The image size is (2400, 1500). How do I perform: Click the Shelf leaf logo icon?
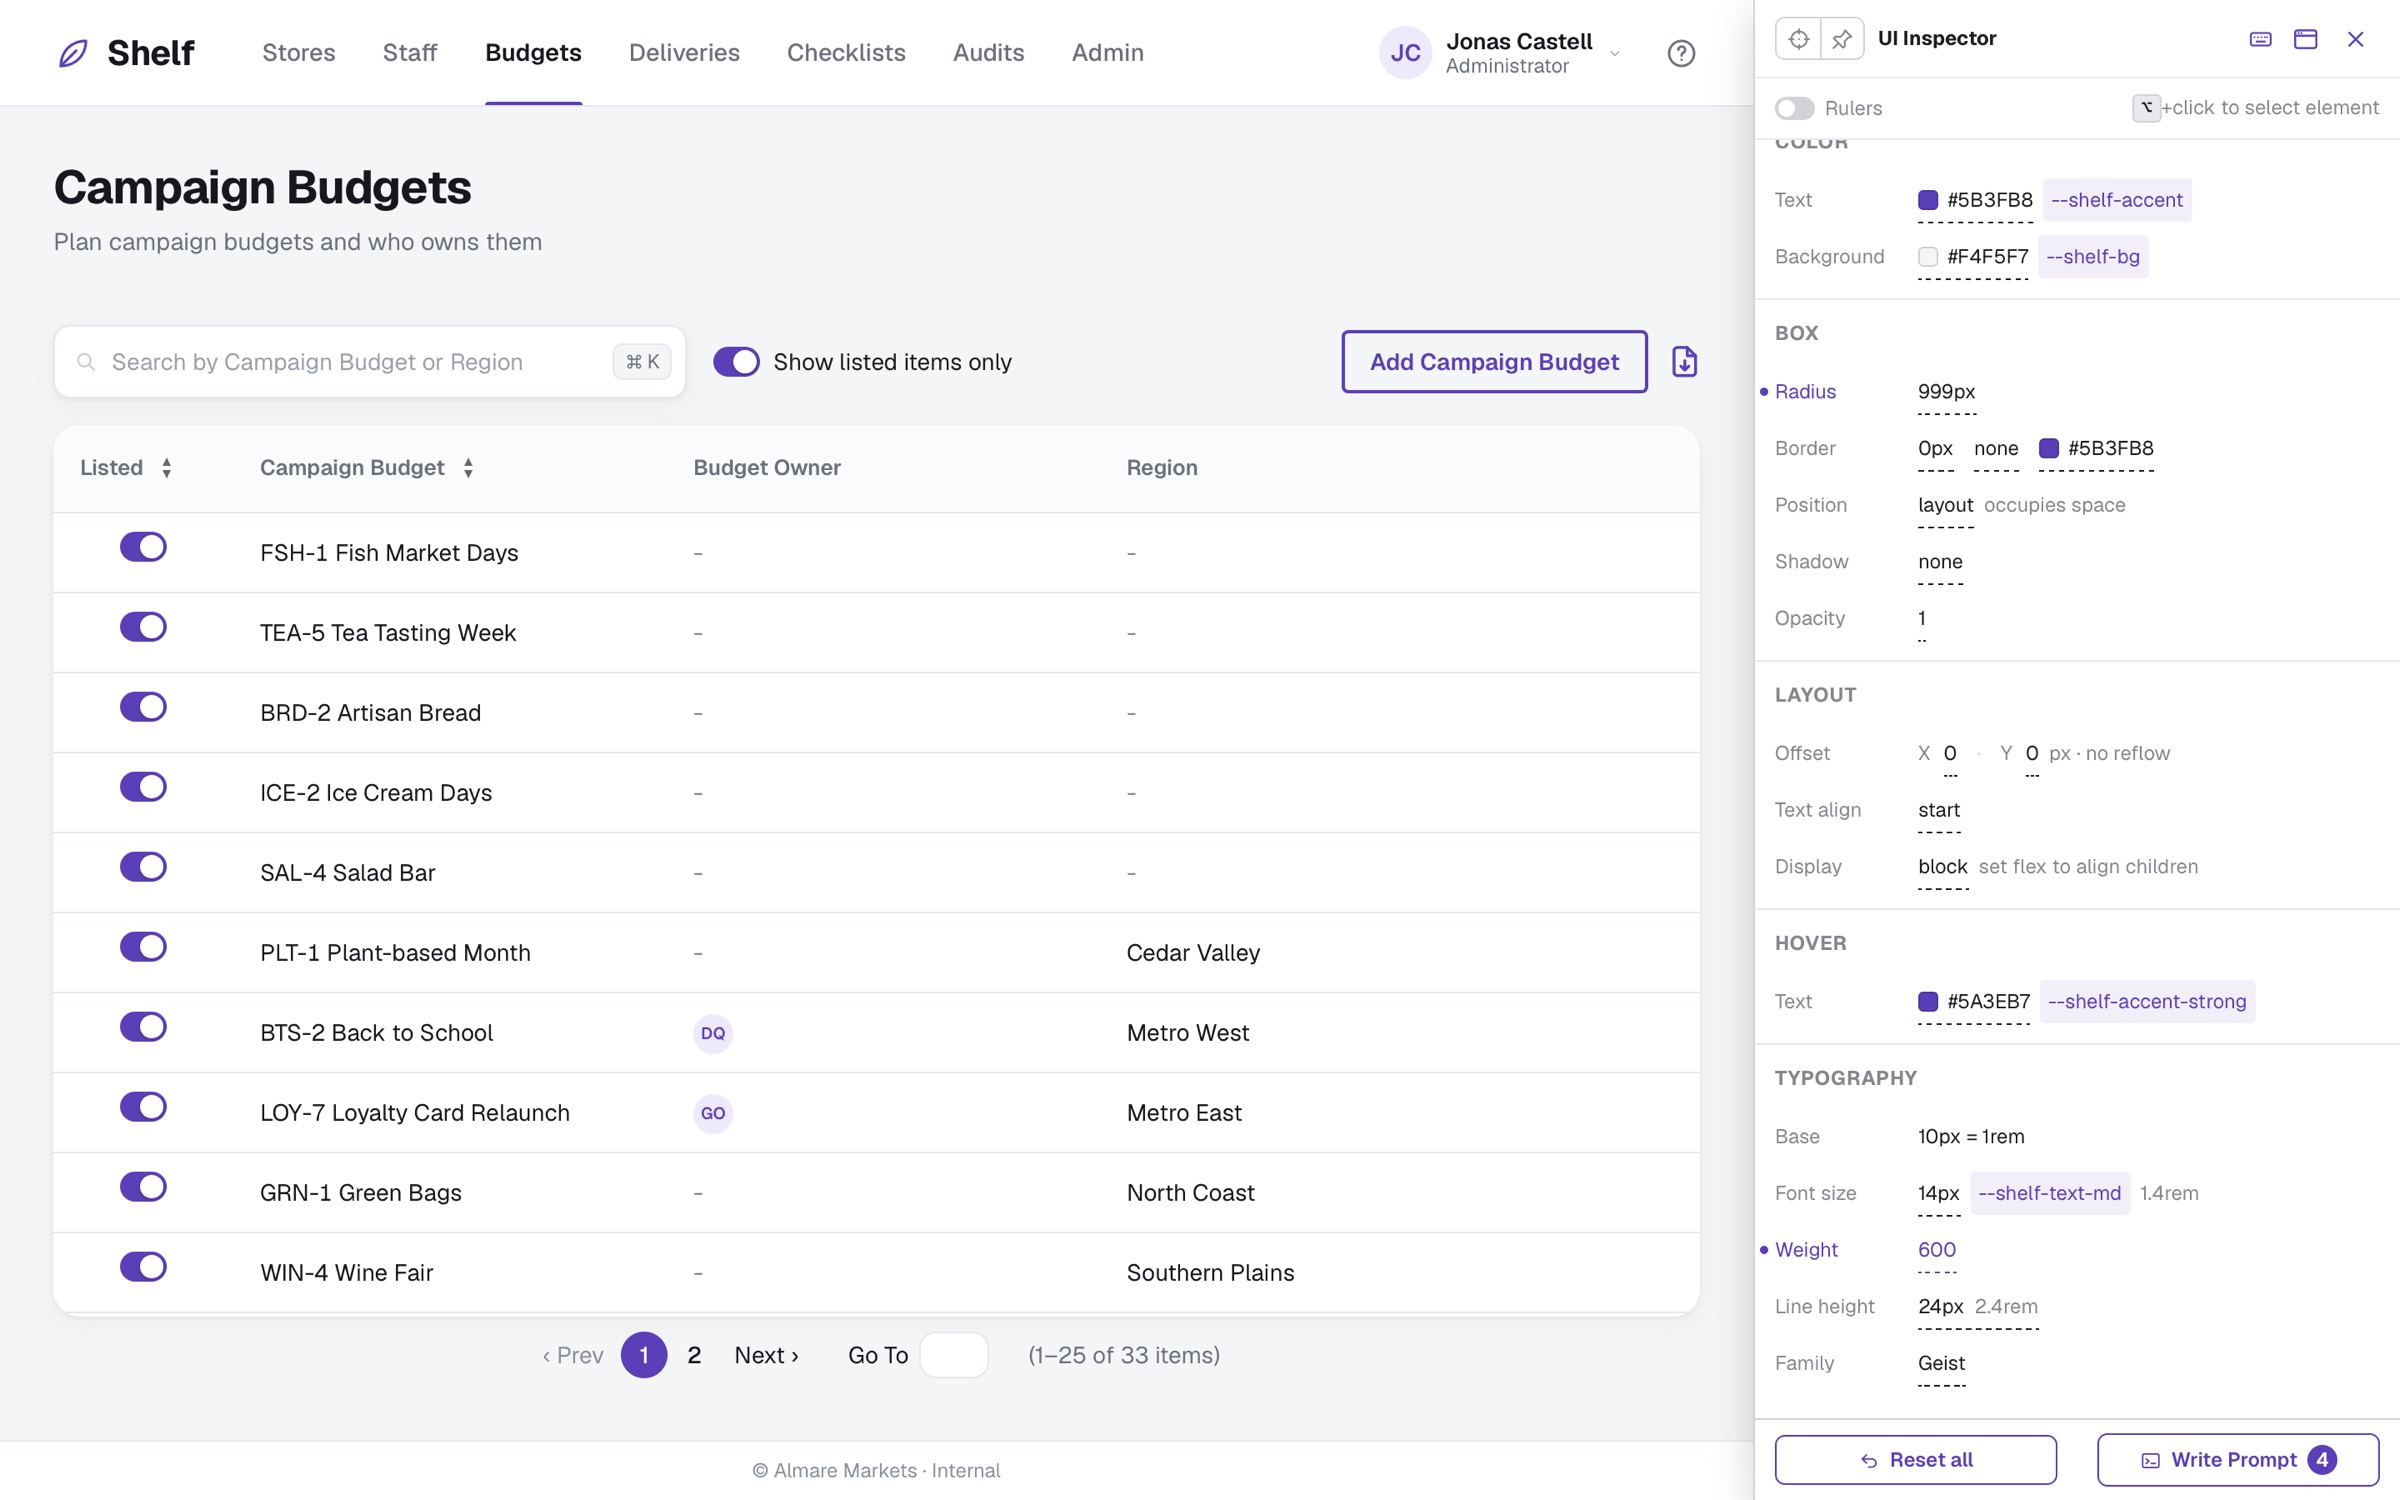(73, 53)
